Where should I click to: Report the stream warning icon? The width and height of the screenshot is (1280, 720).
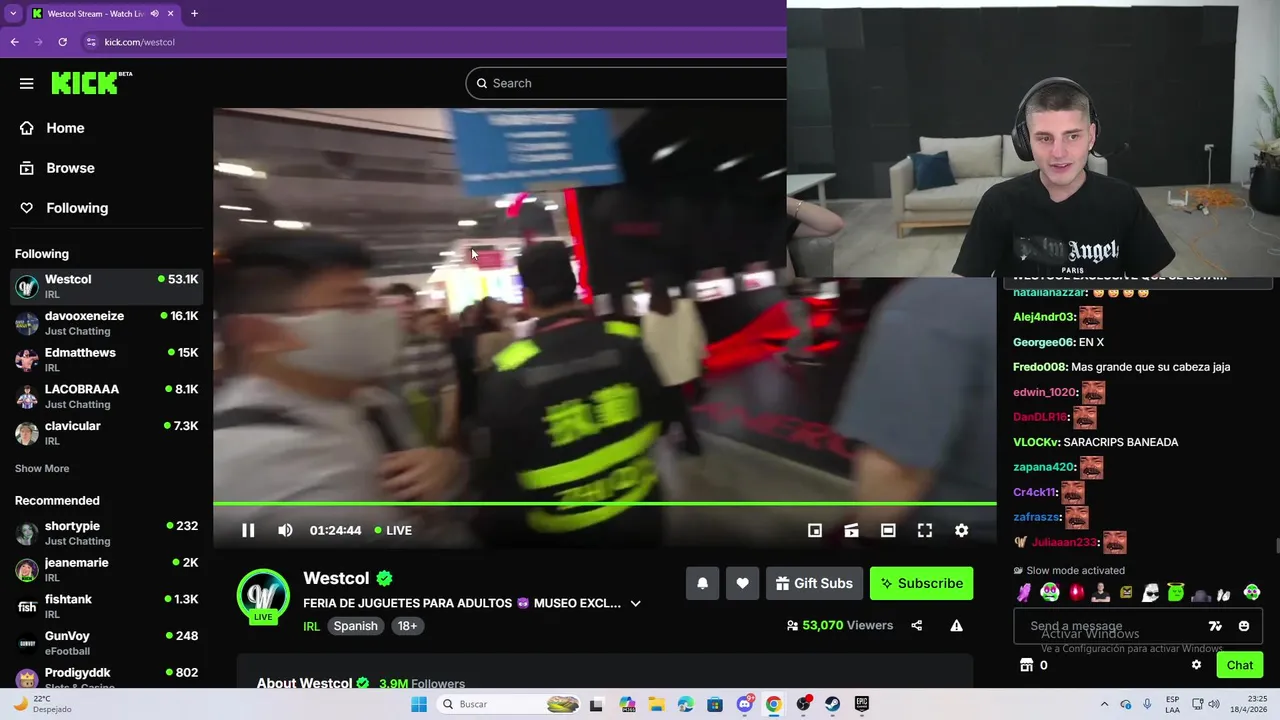tap(956, 626)
